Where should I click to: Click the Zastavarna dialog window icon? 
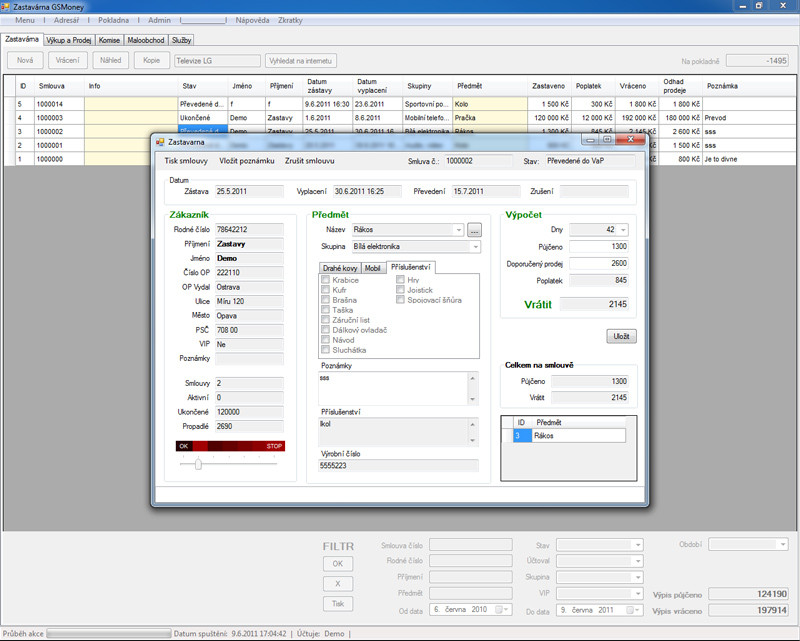160,142
